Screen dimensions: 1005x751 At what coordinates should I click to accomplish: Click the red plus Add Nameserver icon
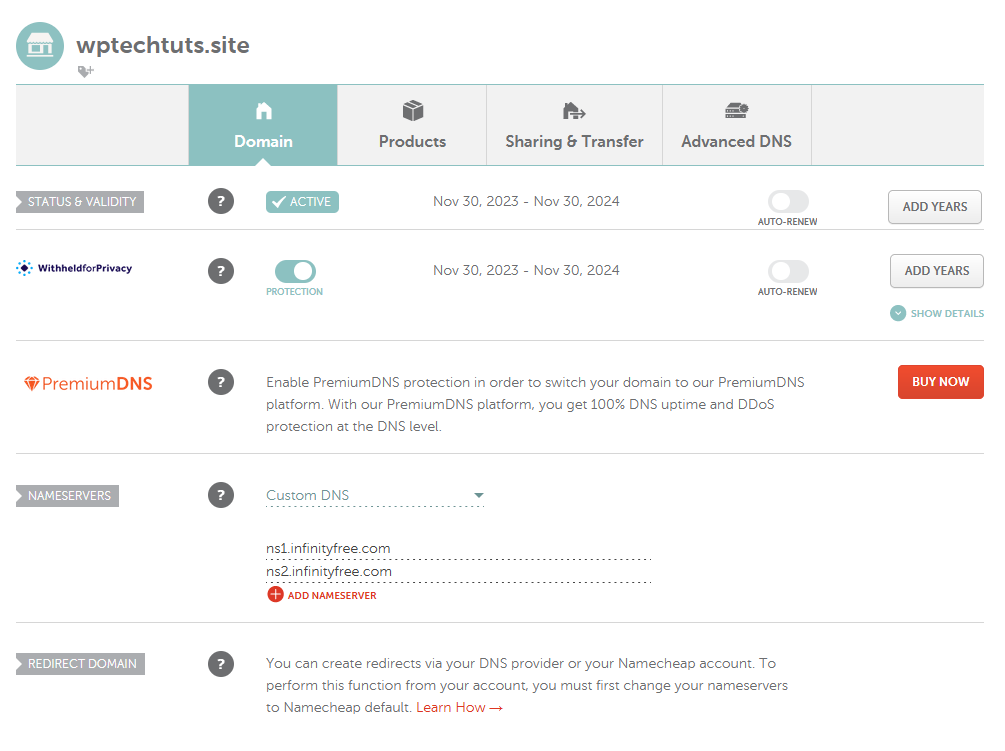pyautogui.click(x=276, y=595)
